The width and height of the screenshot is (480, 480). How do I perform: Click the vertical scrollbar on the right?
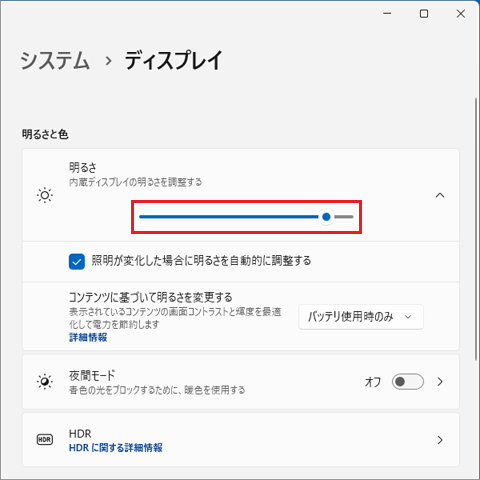click(476, 229)
